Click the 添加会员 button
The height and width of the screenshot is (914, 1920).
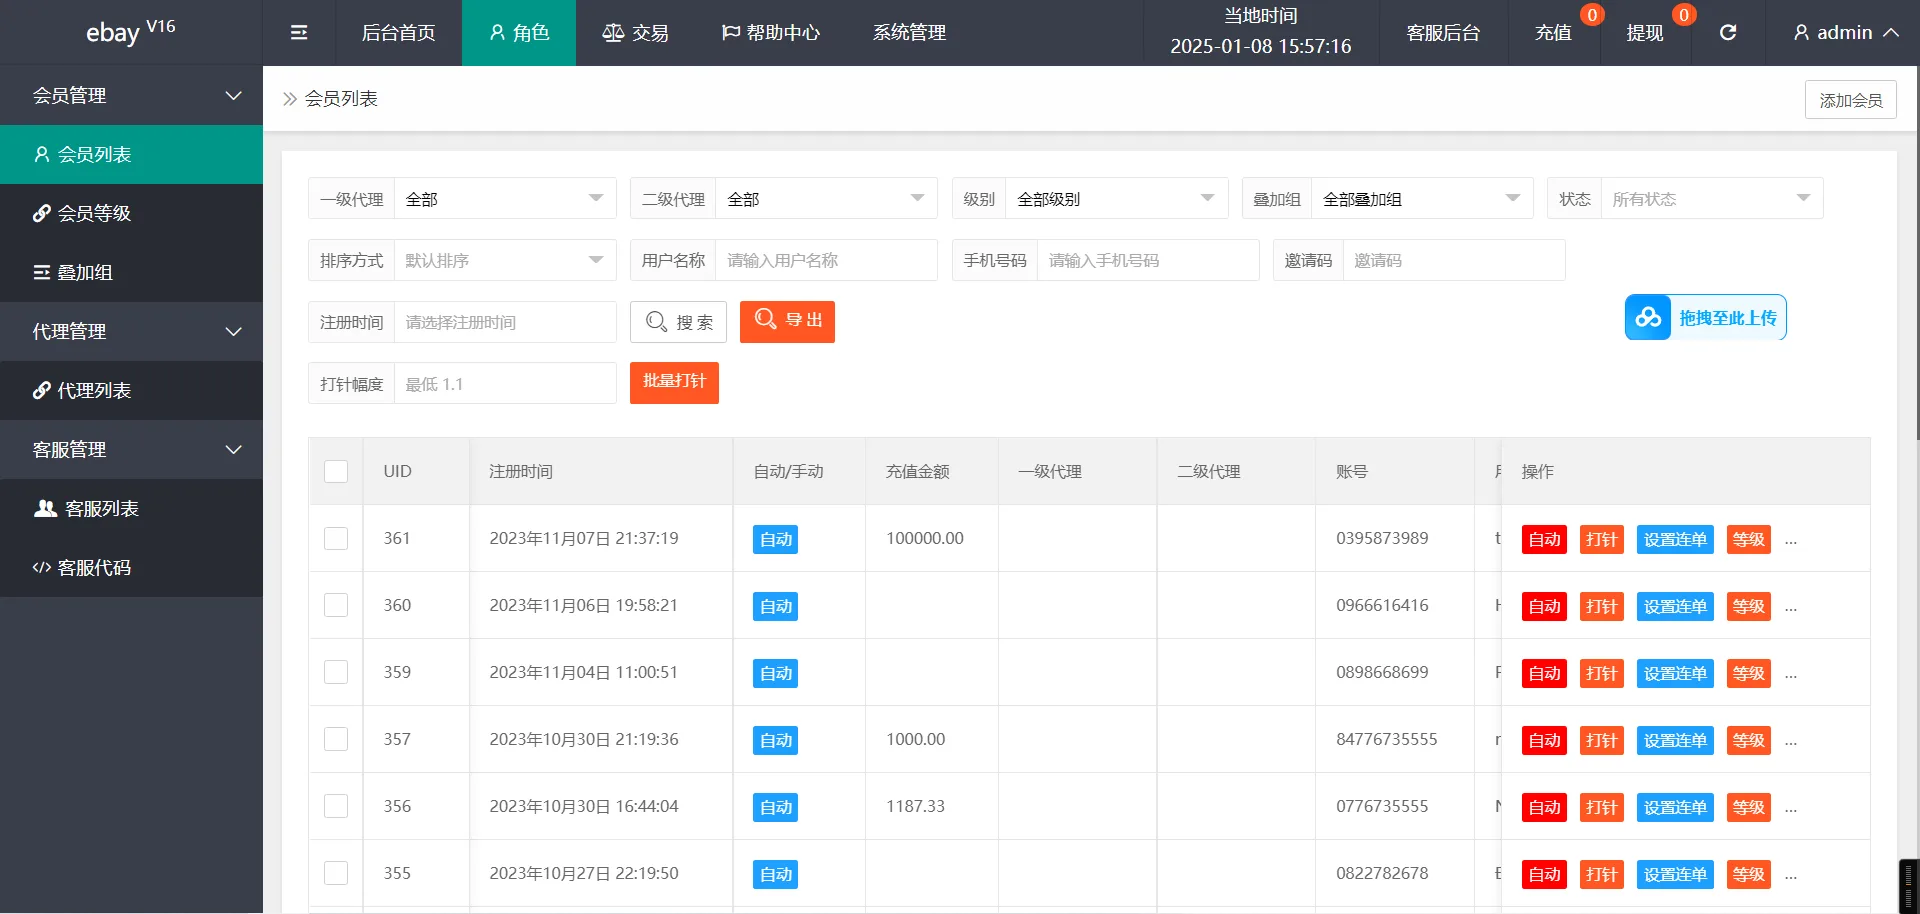coord(1850,99)
